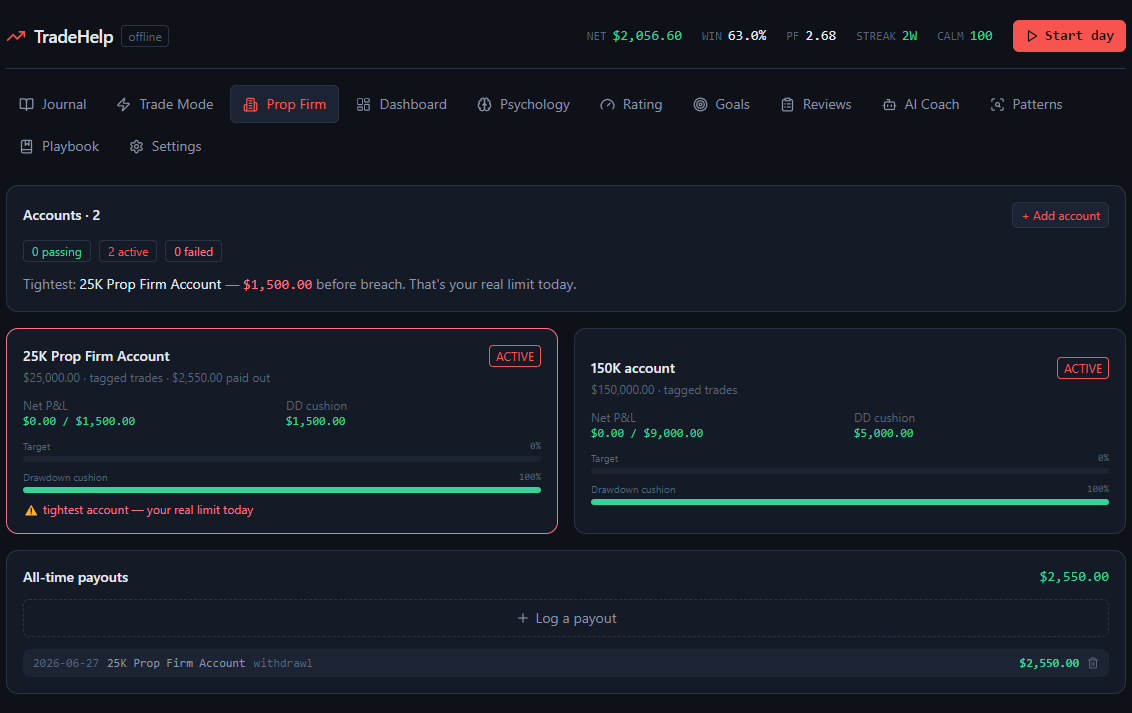1132x713 pixels.
Task: Click the plus icon beside Log a payout
Action: pos(523,618)
